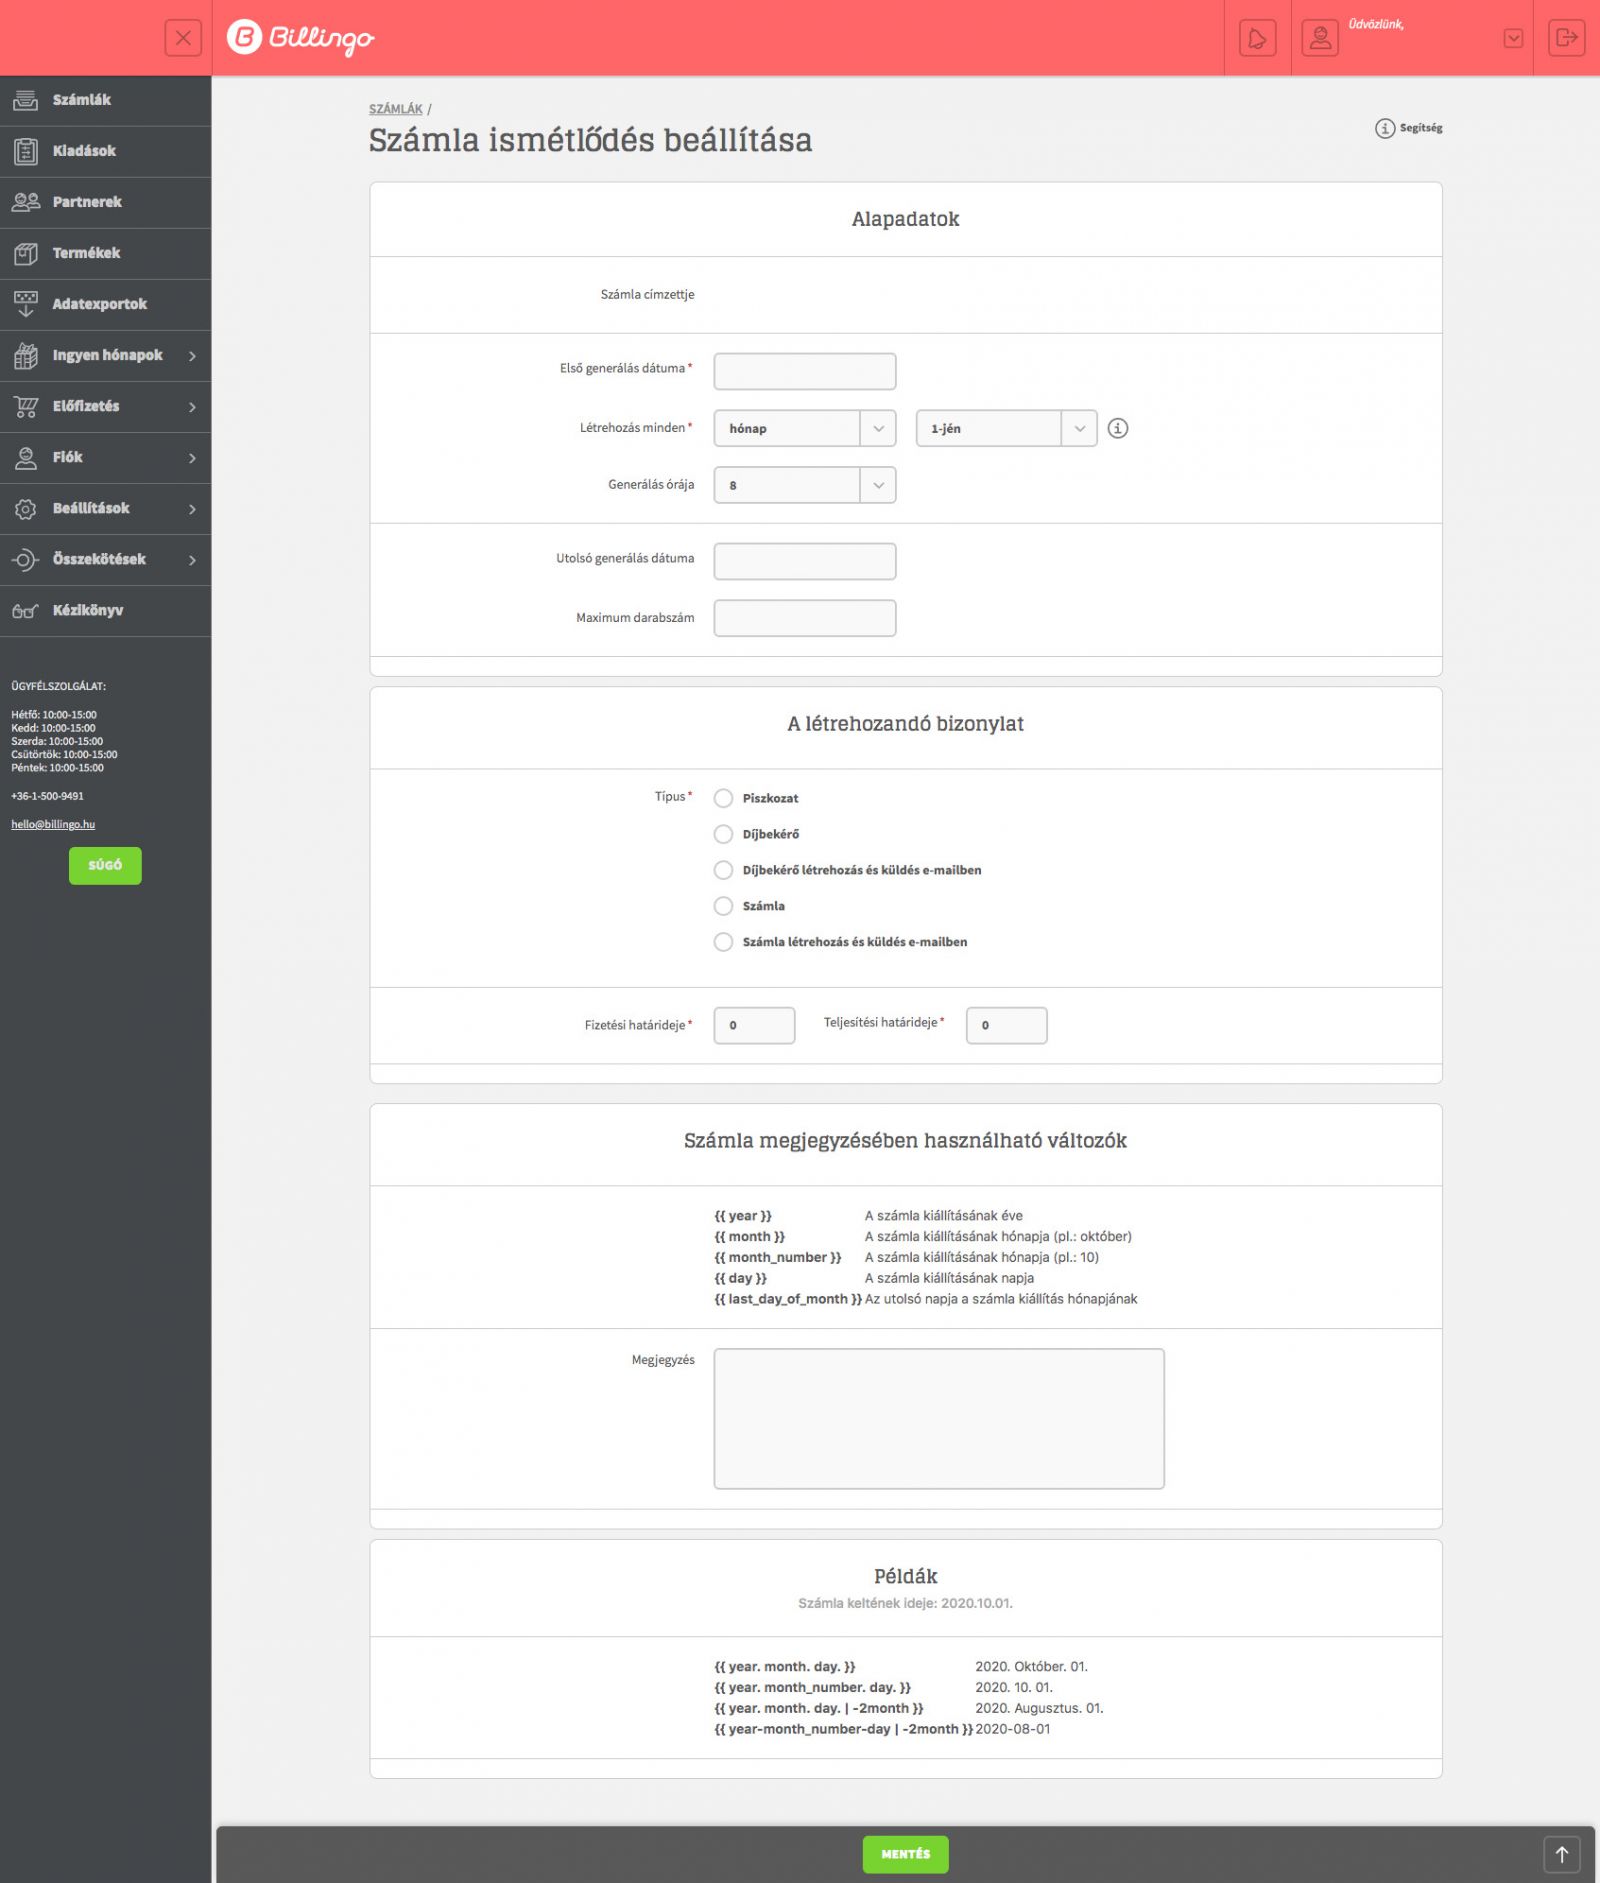The width and height of the screenshot is (1600, 1883).
Task: Select Díjbekérő létrehozás és küldés e-mailben
Action: (723, 870)
